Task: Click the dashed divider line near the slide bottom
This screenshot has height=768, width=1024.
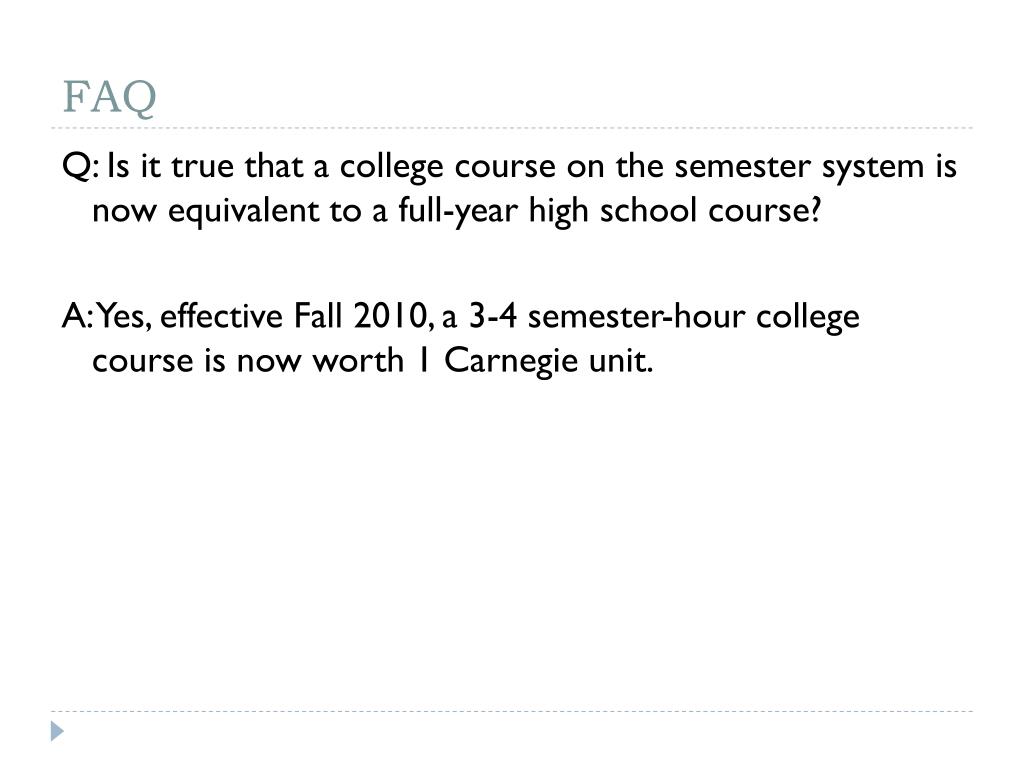Action: tap(512, 711)
